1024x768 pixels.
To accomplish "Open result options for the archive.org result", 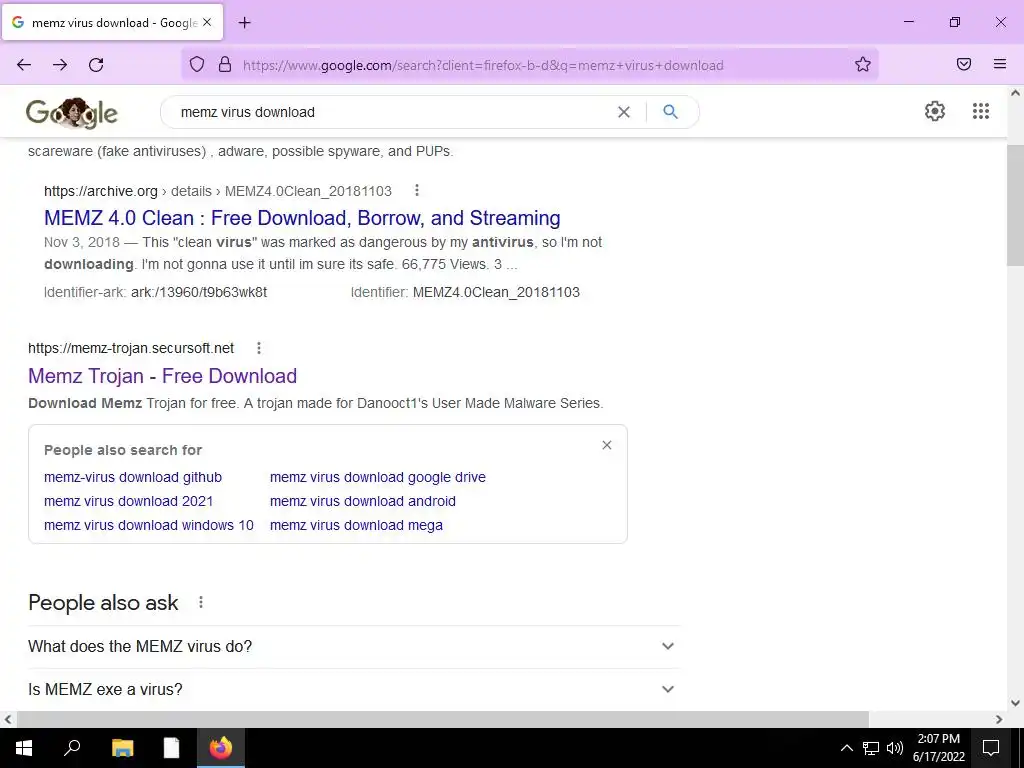I will tap(417, 190).
